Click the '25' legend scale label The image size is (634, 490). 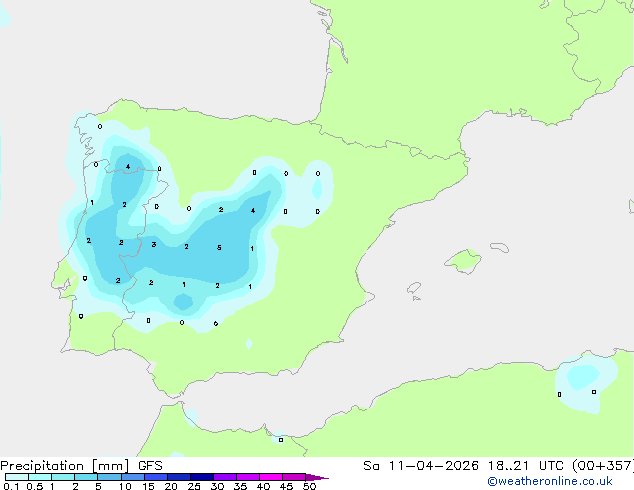click(194, 486)
